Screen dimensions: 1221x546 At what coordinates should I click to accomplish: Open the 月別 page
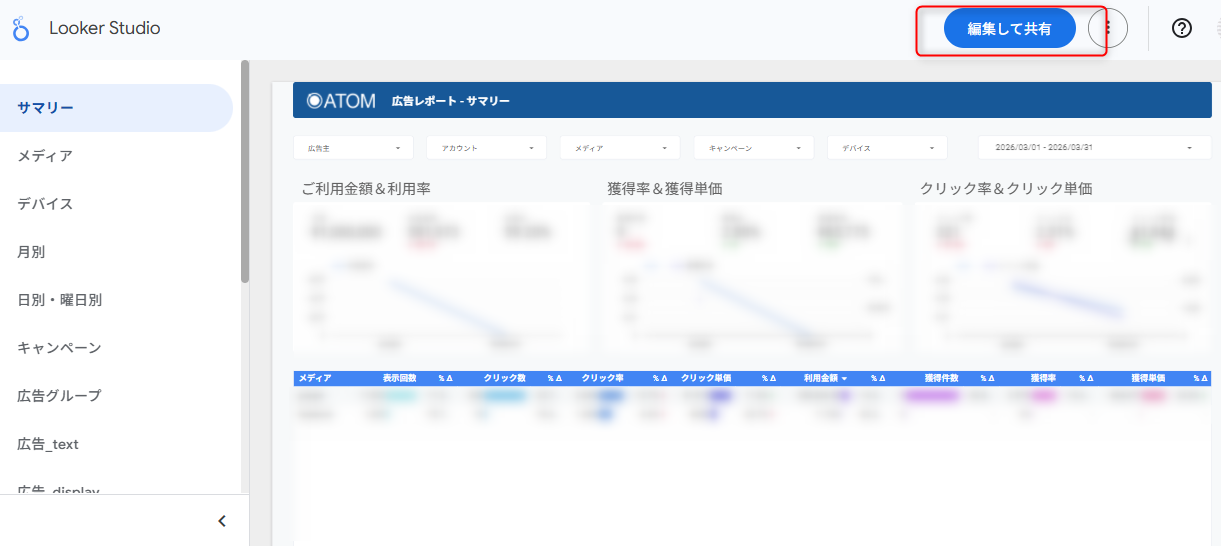pyautogui.click(x=32, y=252)
